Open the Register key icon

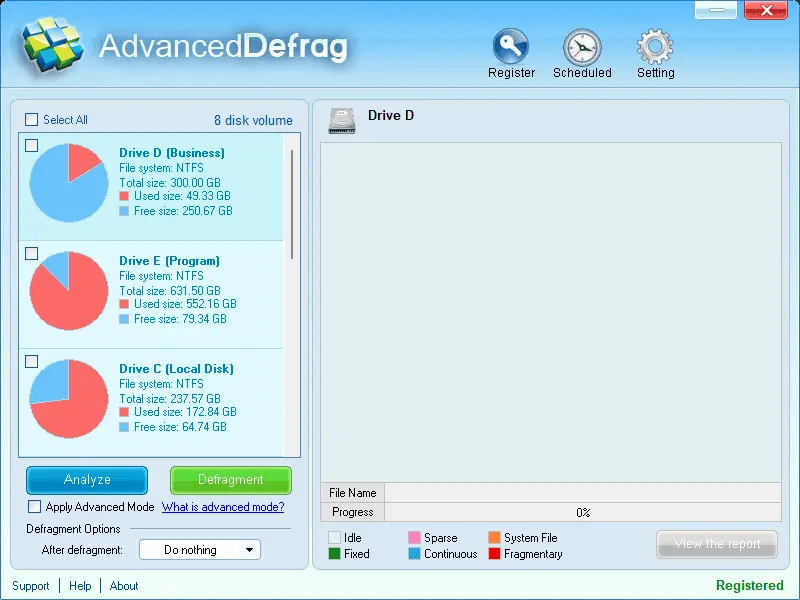point(510,46)
